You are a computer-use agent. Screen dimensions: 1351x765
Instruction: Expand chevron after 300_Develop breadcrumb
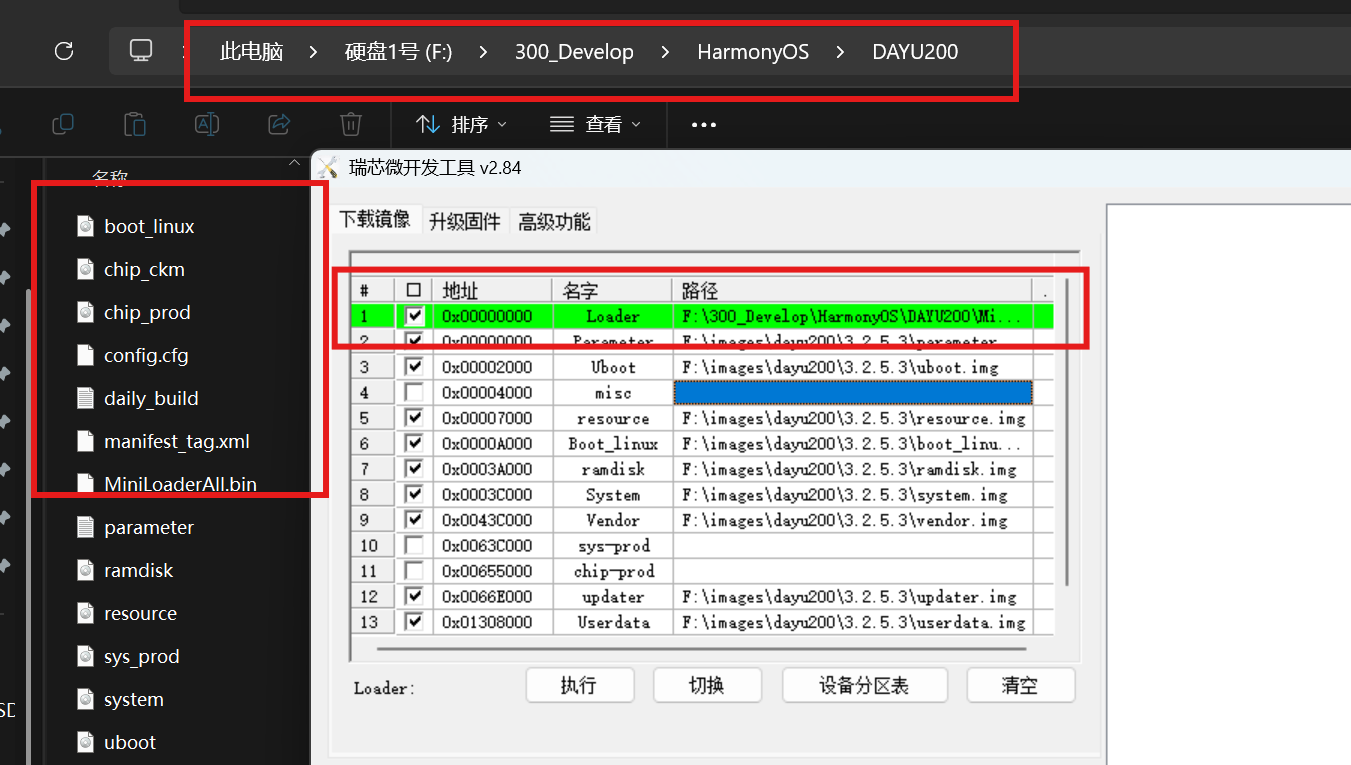tap(666, 52)
